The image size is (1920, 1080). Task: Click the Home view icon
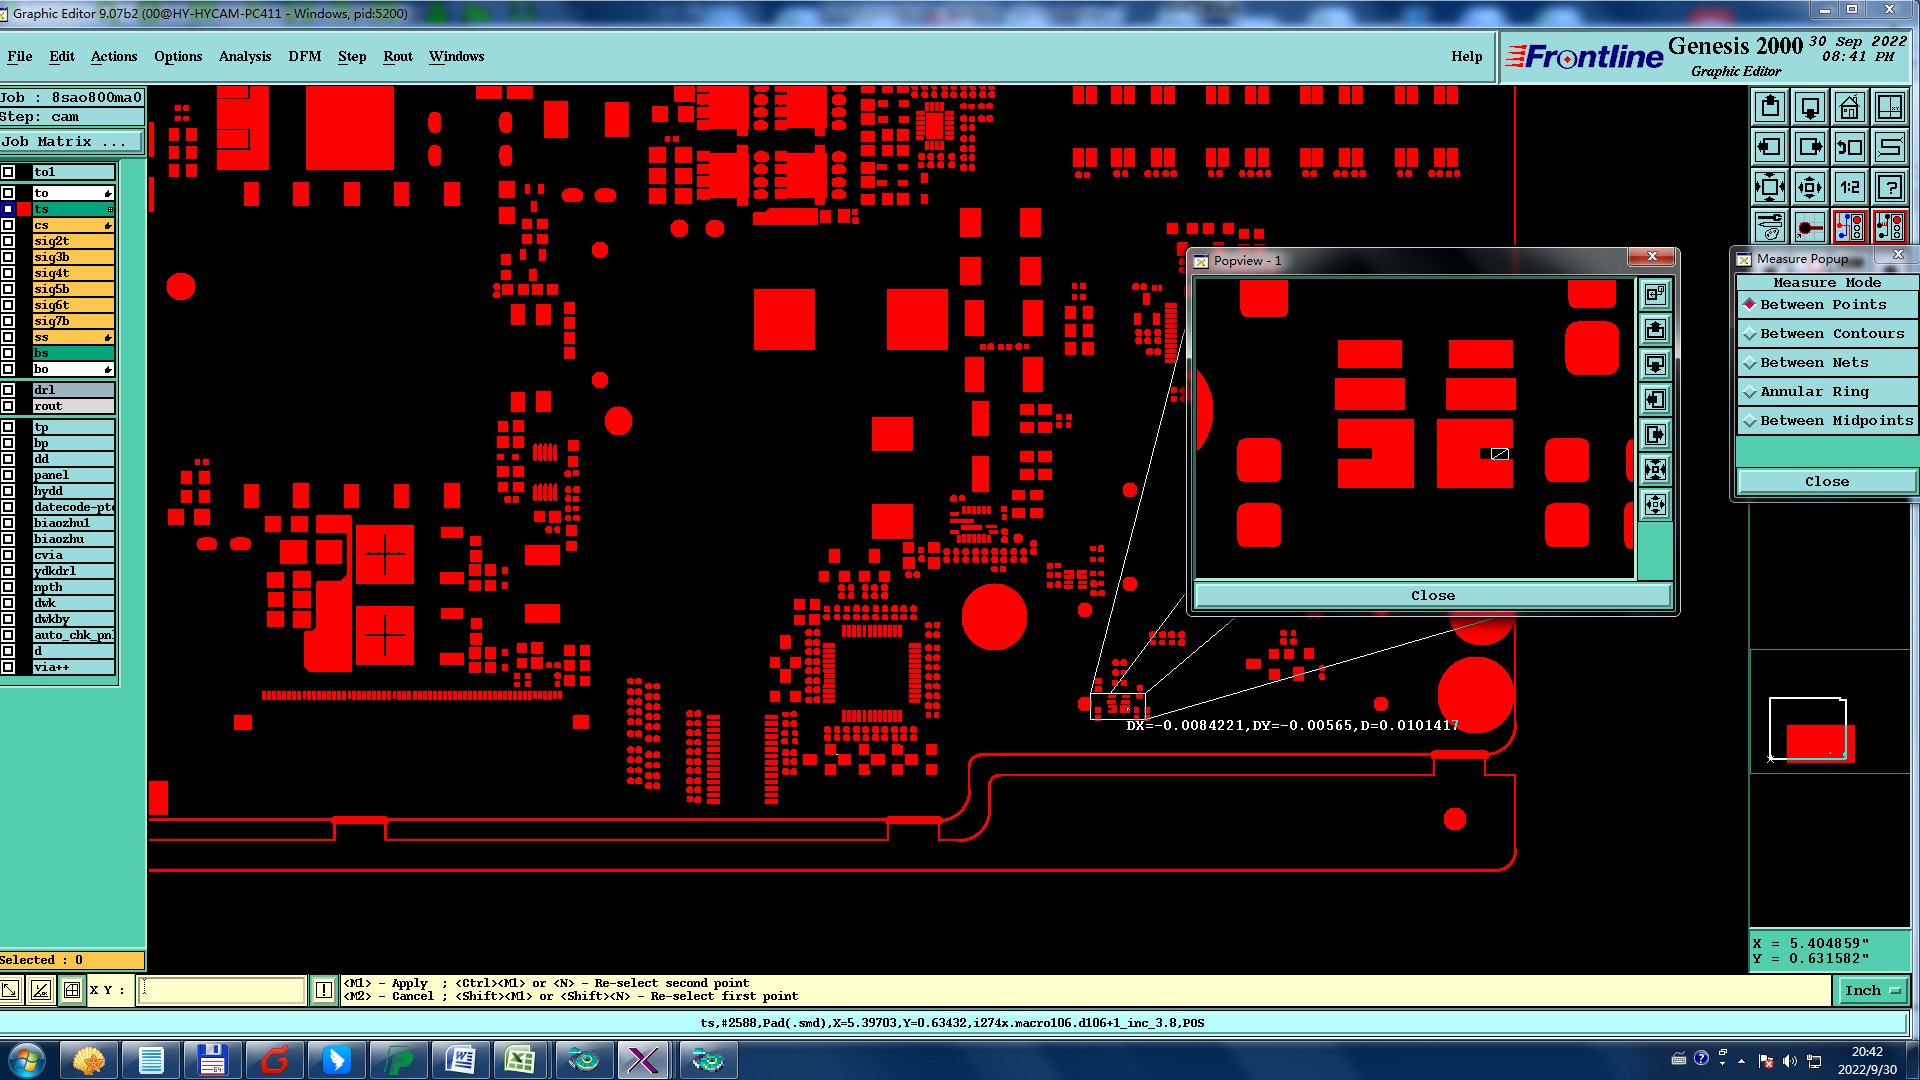pos(1849,107)
